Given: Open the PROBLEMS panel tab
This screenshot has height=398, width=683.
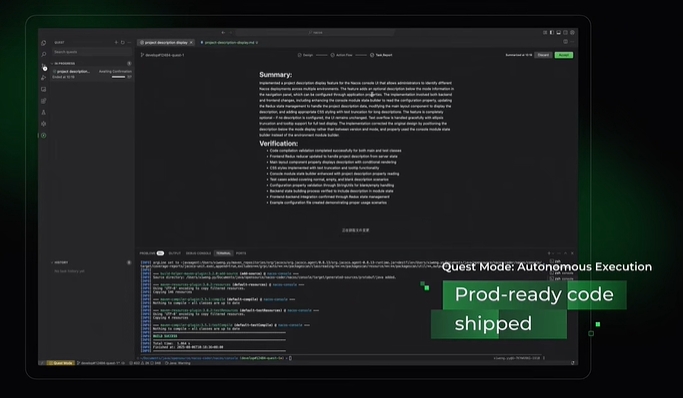Looking at the screenshot, I should pos(151,253).
